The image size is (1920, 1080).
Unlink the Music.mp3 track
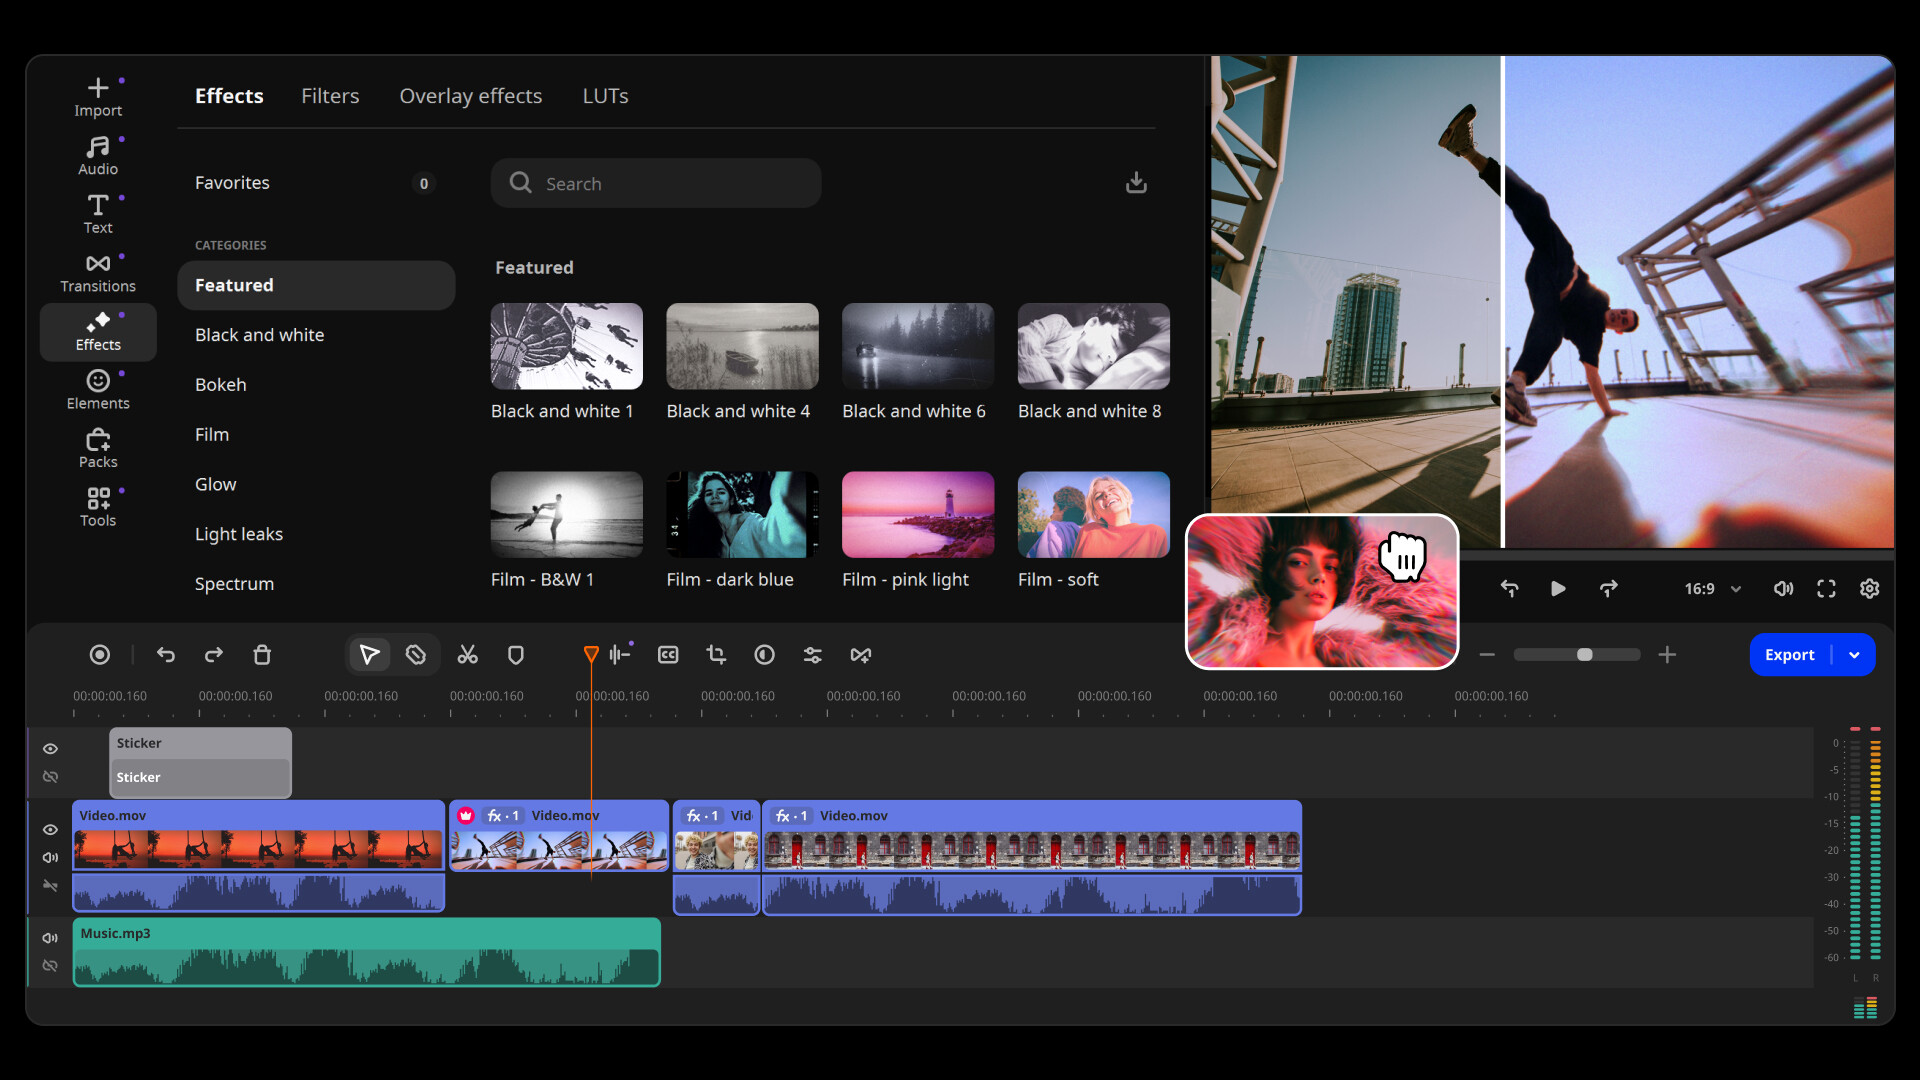(50, 965)
